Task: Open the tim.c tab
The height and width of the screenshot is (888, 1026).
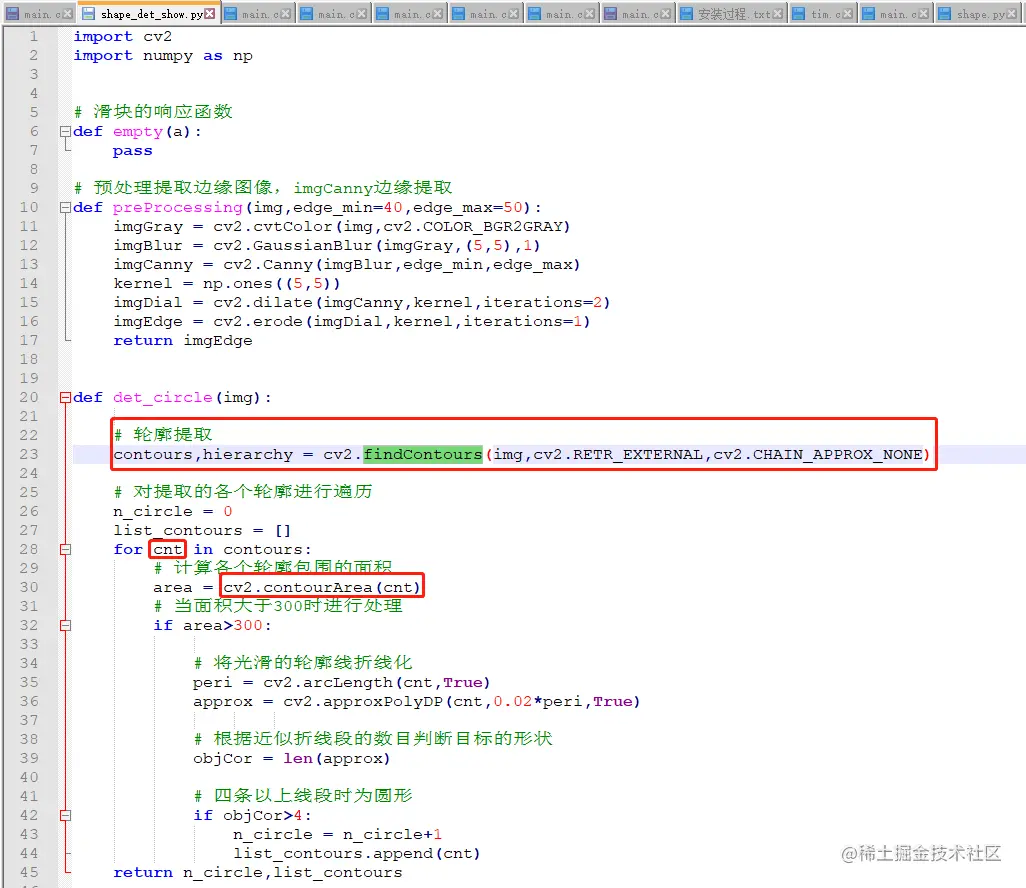Action: [821, 13]
